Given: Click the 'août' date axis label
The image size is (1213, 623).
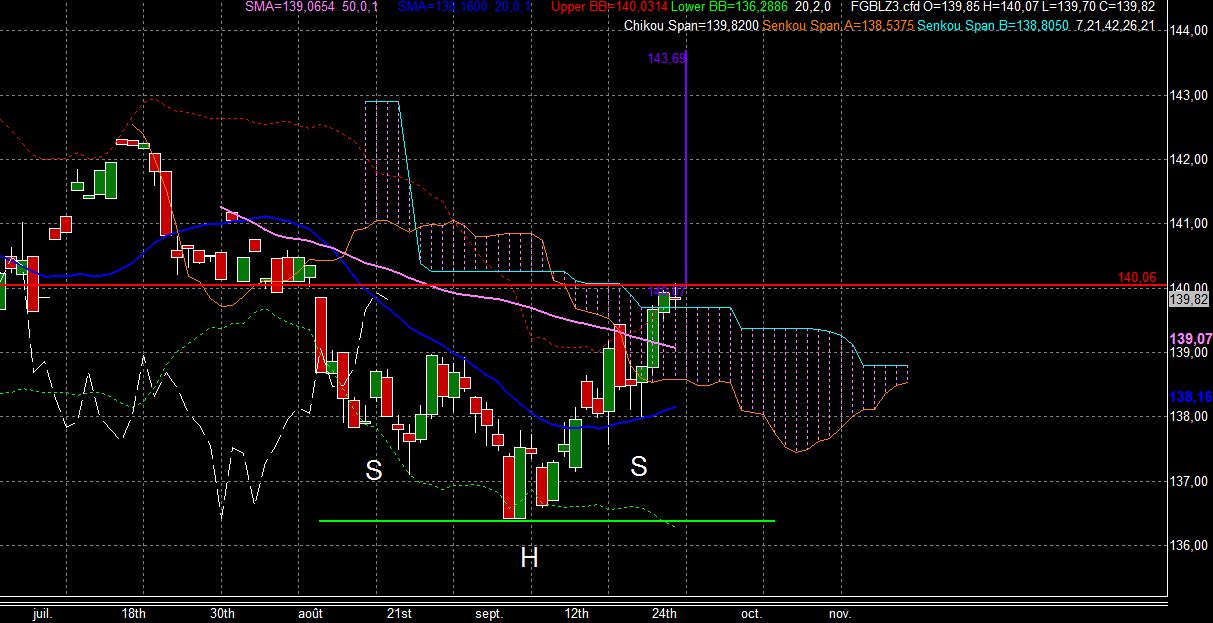Looking at the screenshot, I should coord(311,613).
